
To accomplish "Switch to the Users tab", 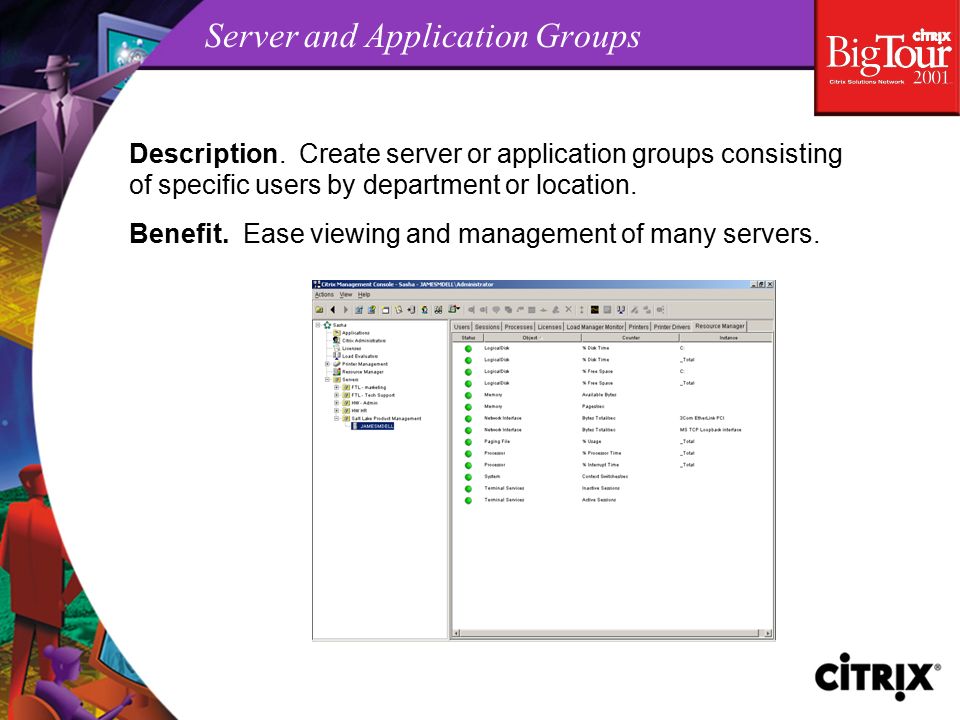I will (462, 327).
